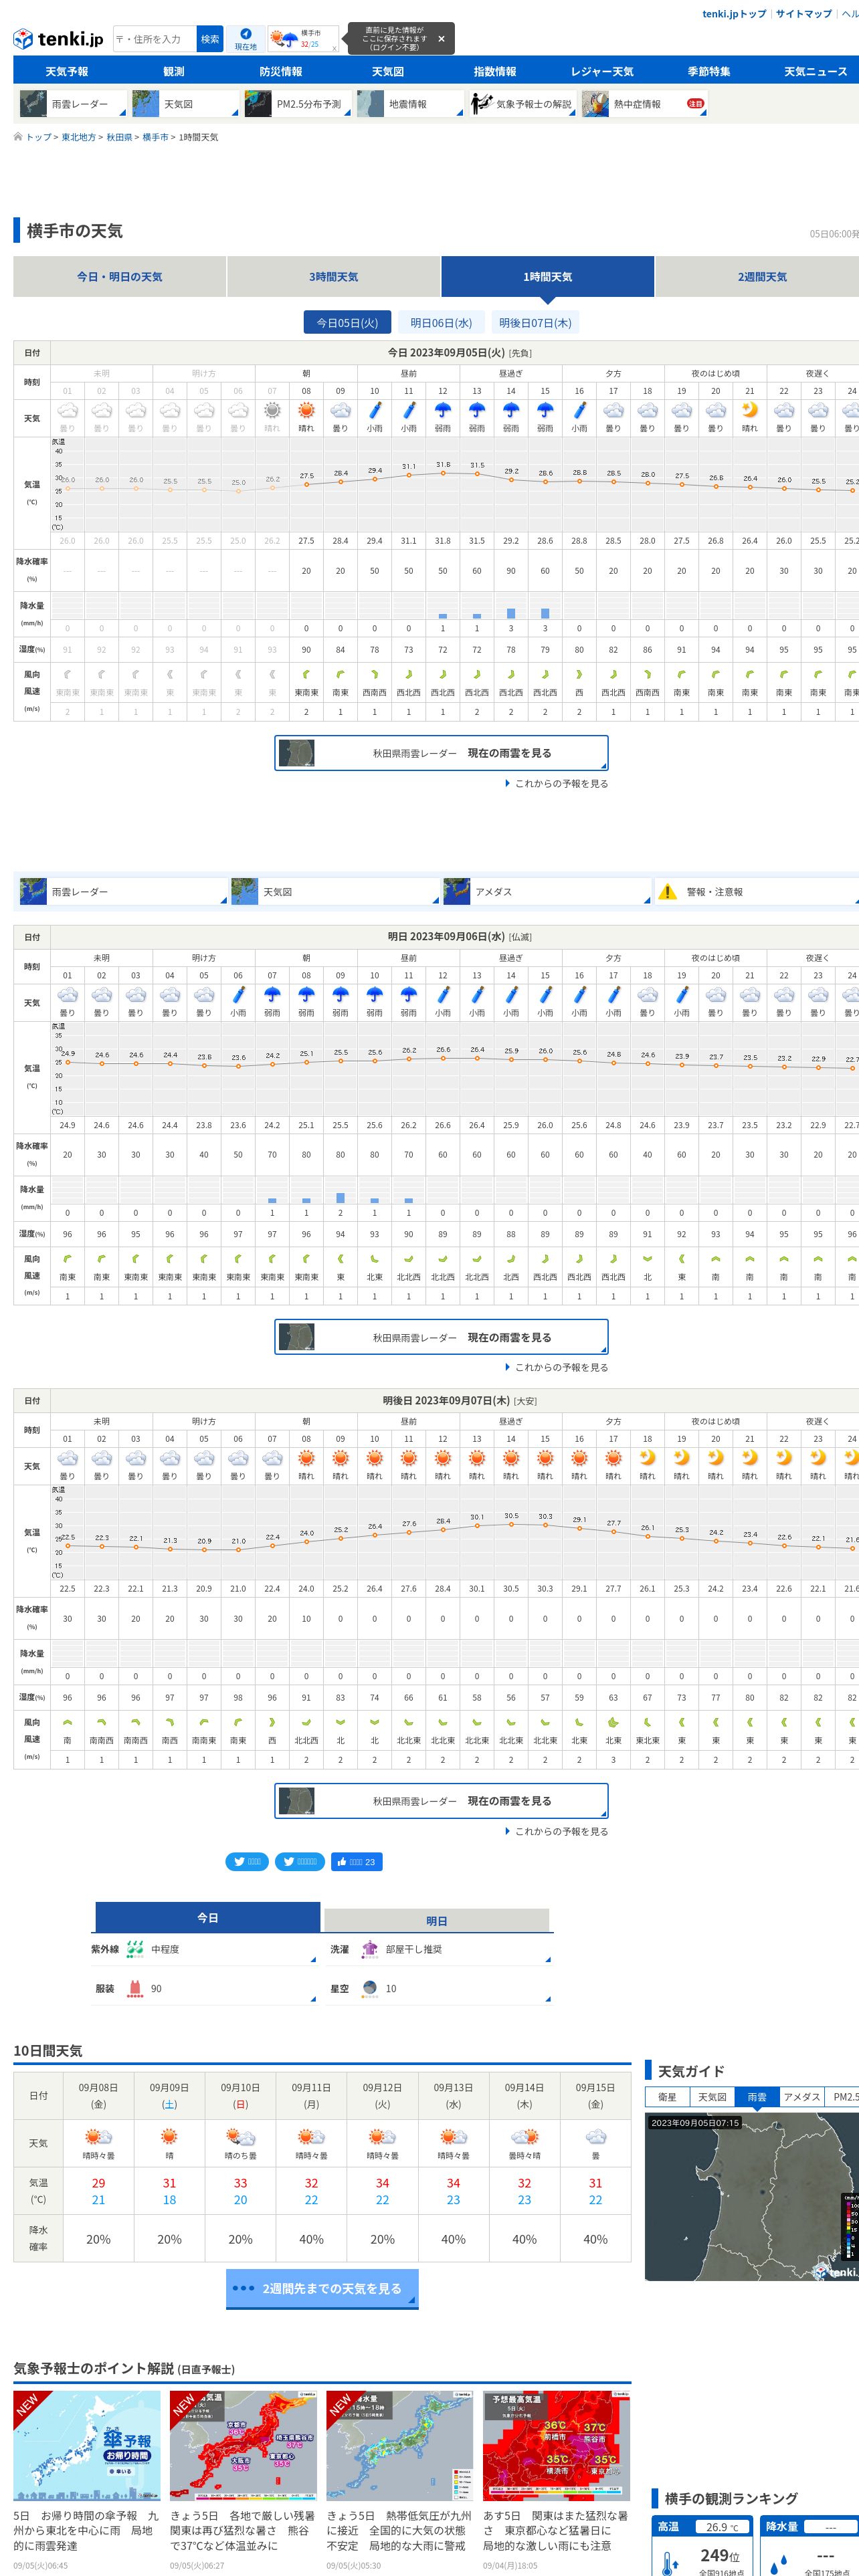Open 傘予報 お帰り時間 article thumbnail

(87, 2446)
